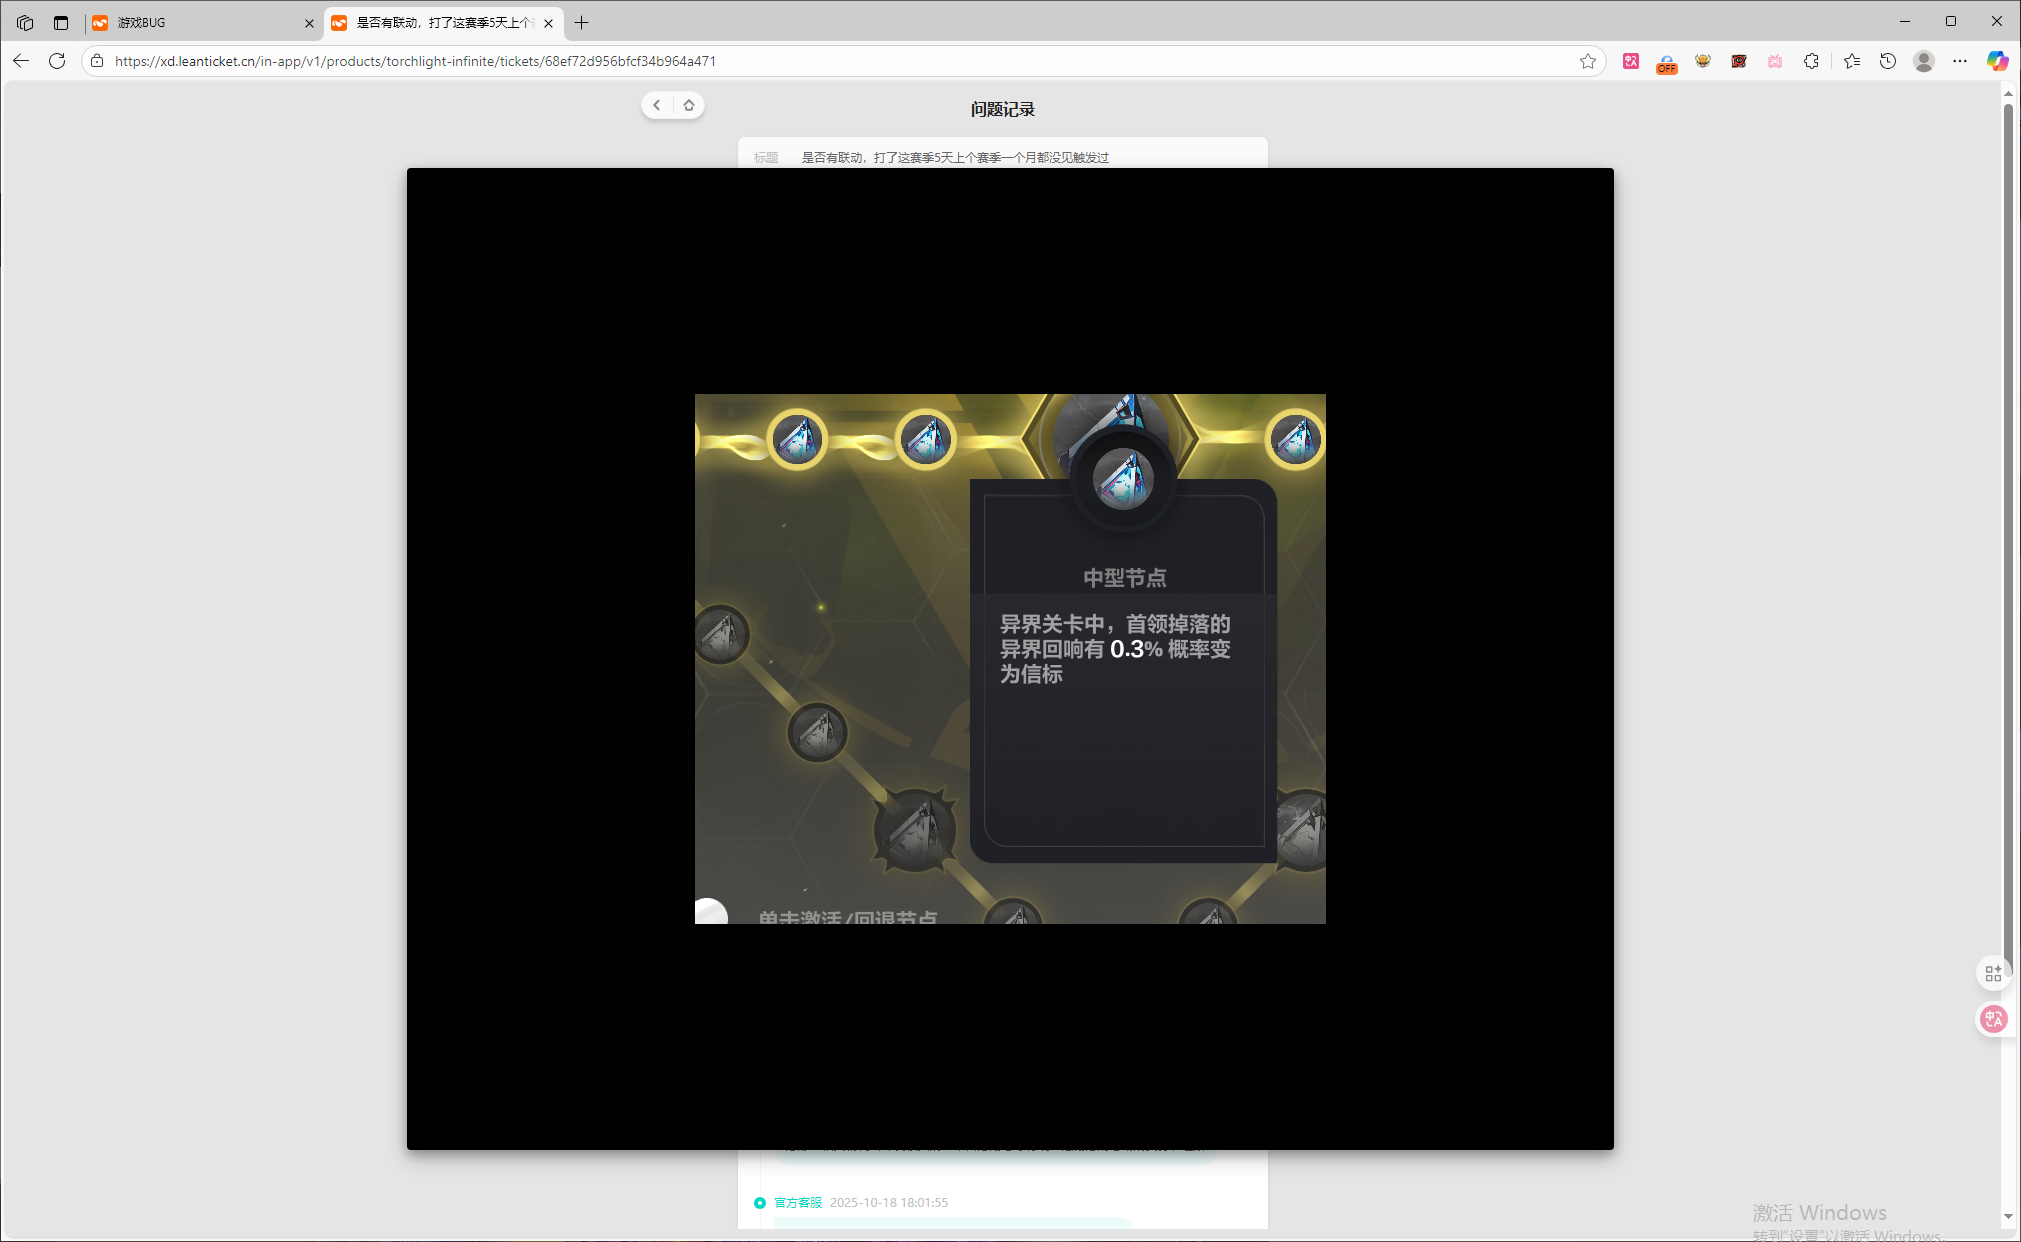Open browser History
This screenshot has height=1242, width=2021.
pyautogui.click(x=1888, y=61)
